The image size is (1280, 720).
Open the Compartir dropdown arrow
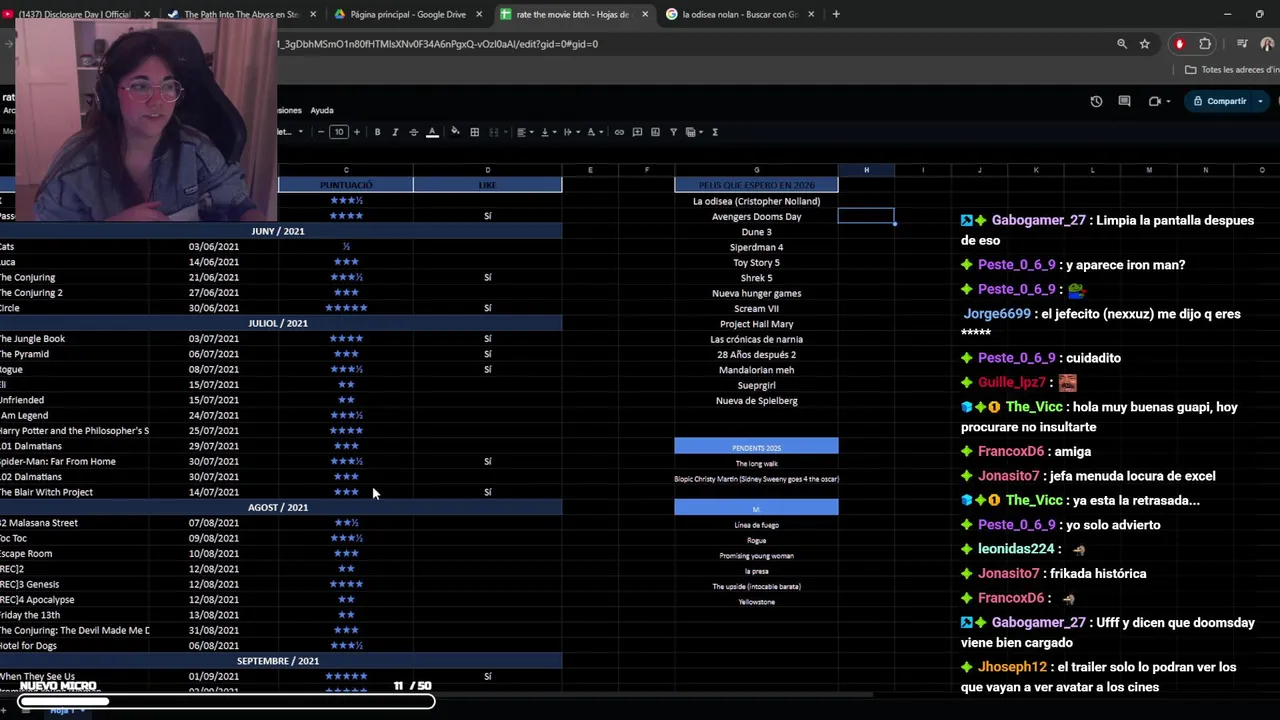pyautogui.click(x=1260, y=101)
